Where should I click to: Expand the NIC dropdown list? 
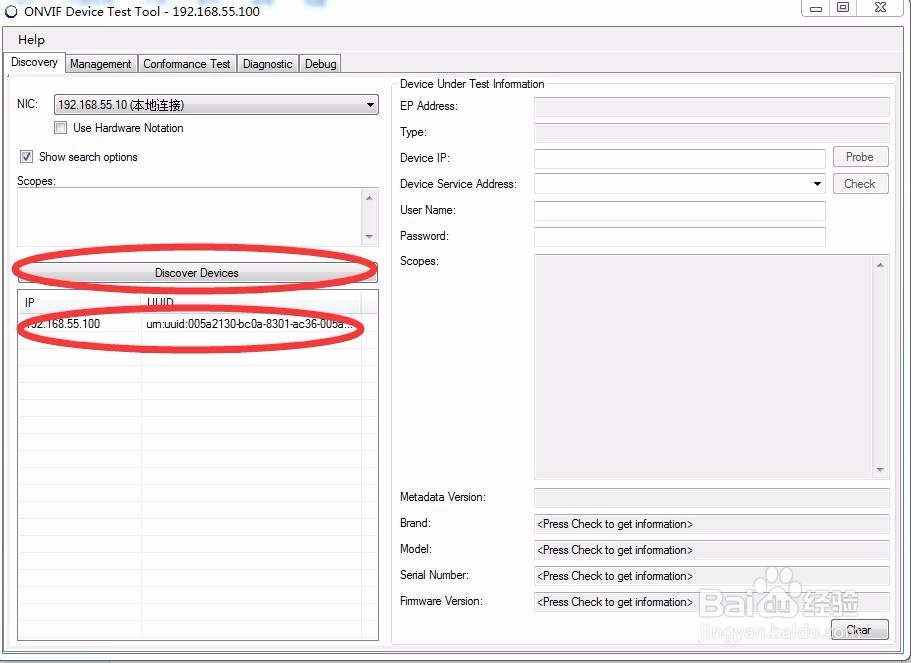pos(370,105)
